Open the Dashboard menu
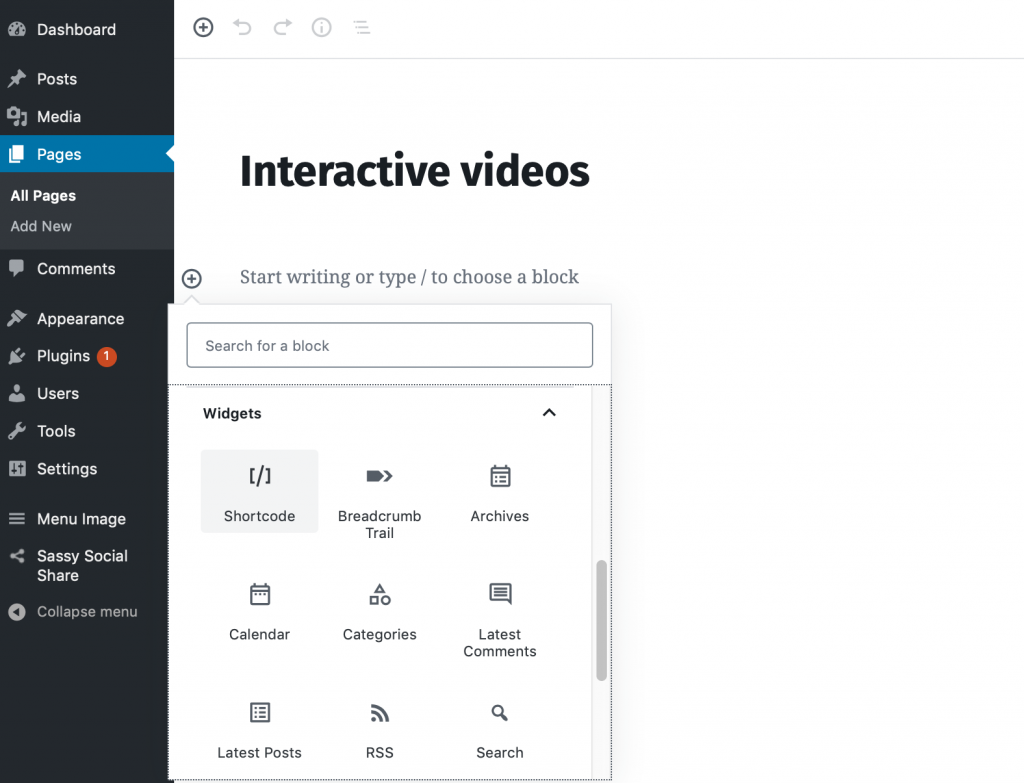The height and width of the screenshot is (783, 1024). (87, 29)
